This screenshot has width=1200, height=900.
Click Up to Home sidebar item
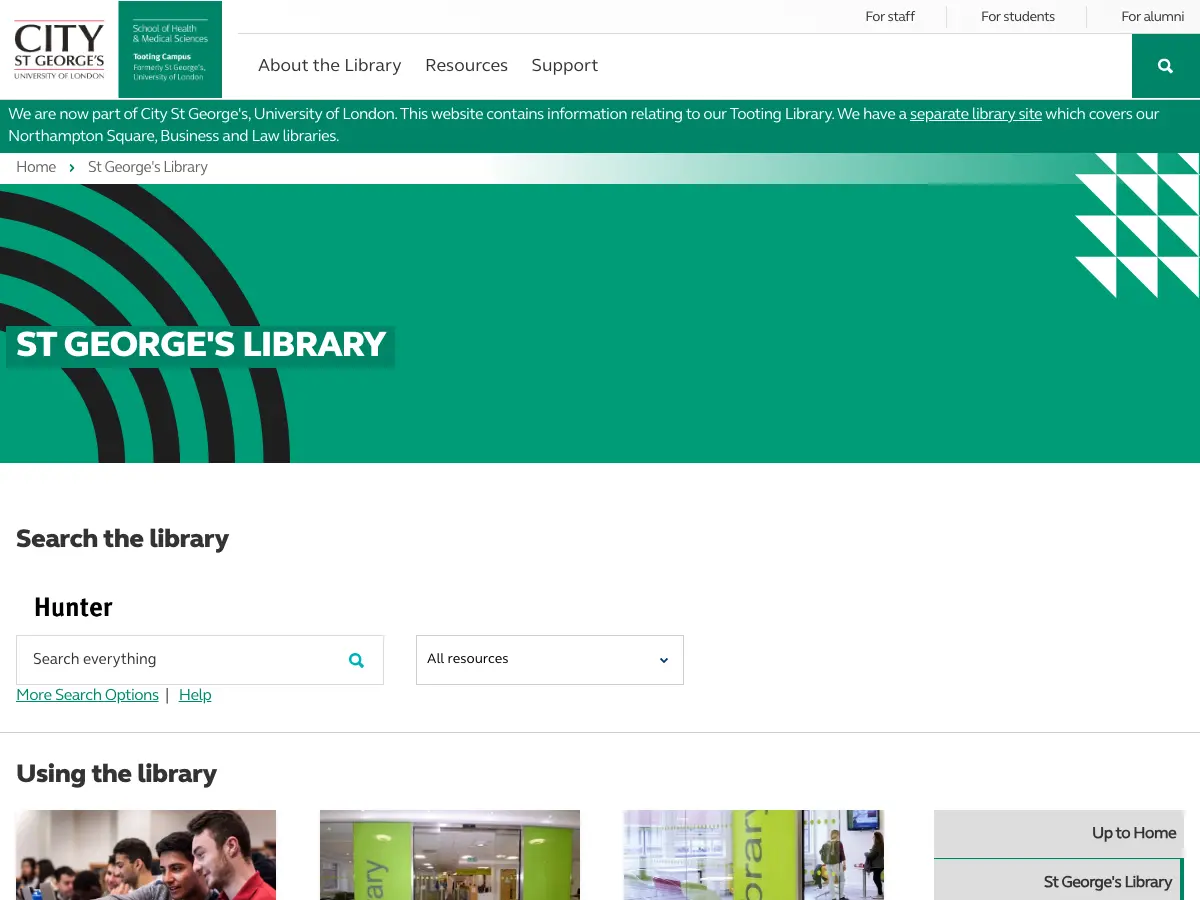click(1060, 833)
